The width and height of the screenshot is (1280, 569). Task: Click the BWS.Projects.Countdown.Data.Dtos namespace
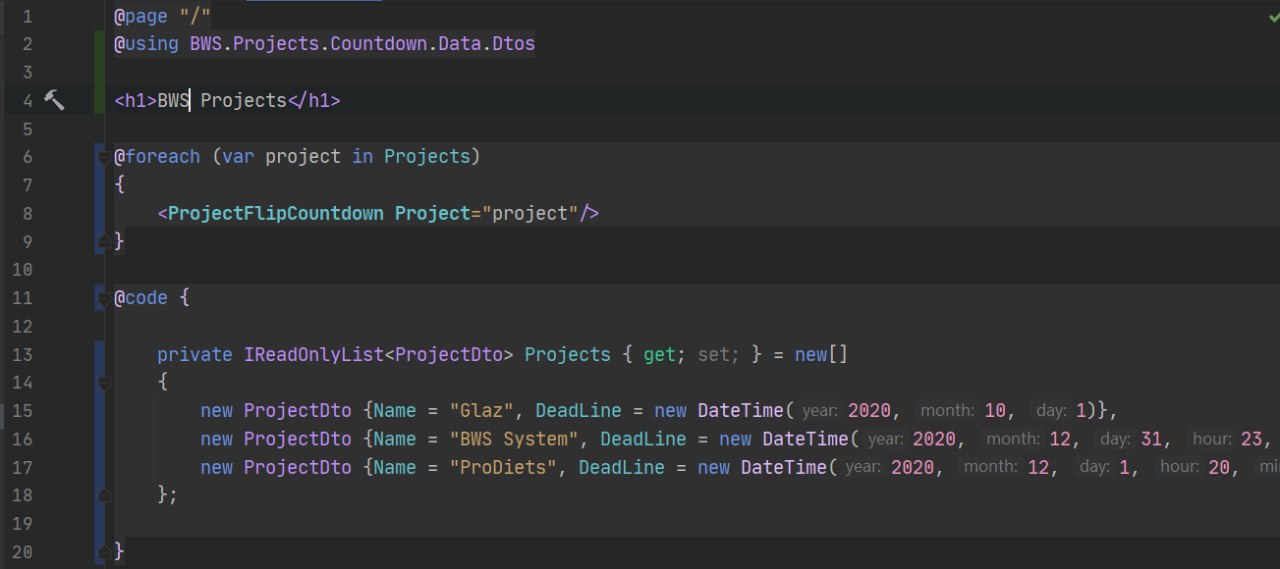click(362, 44)
